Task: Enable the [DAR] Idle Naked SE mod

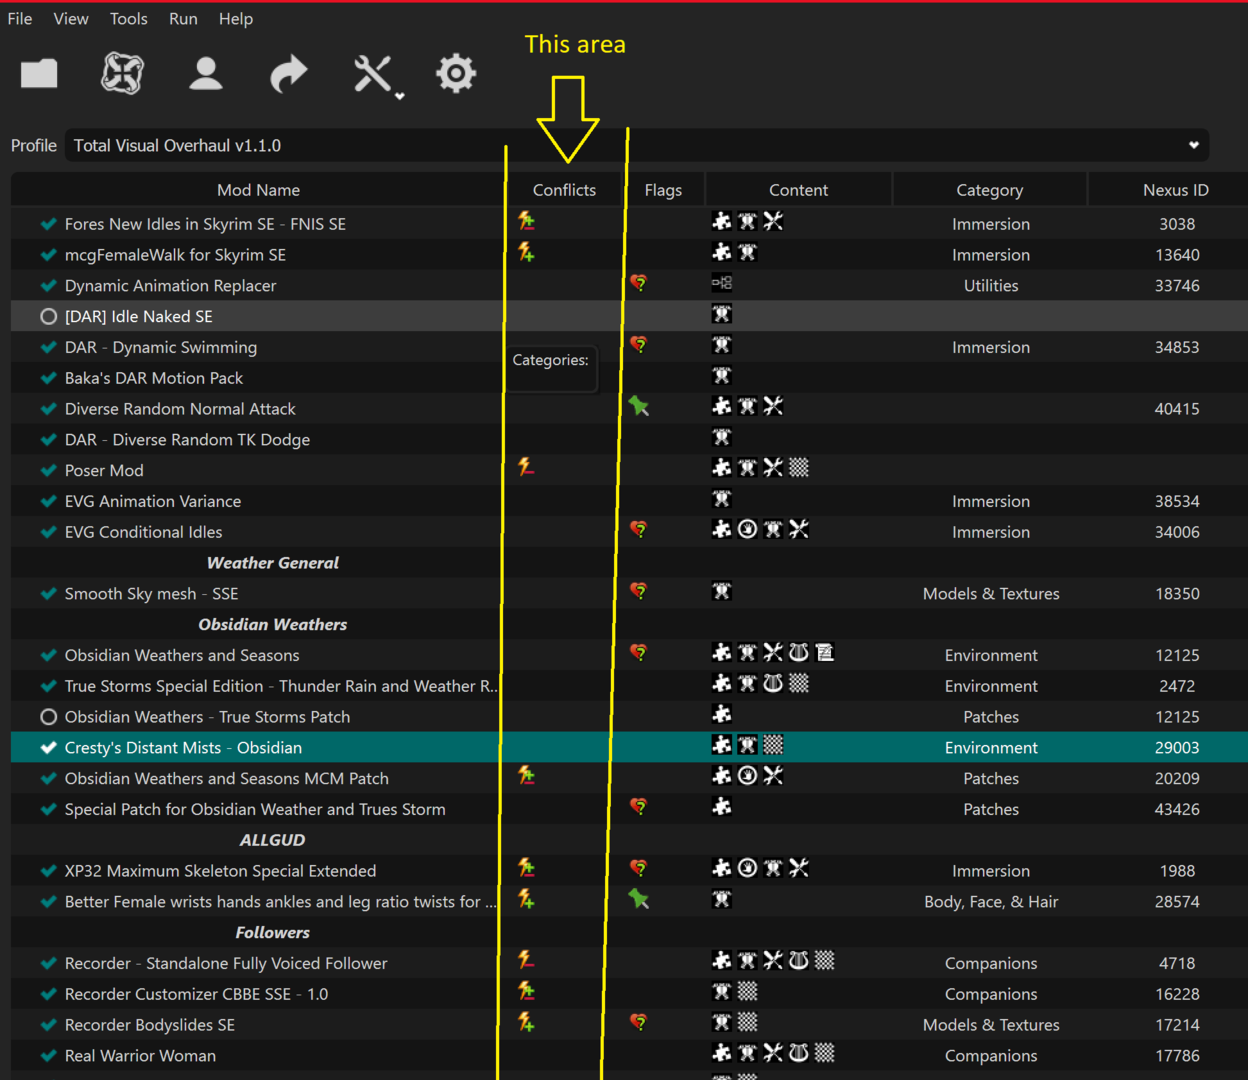Action: point(48,316)
